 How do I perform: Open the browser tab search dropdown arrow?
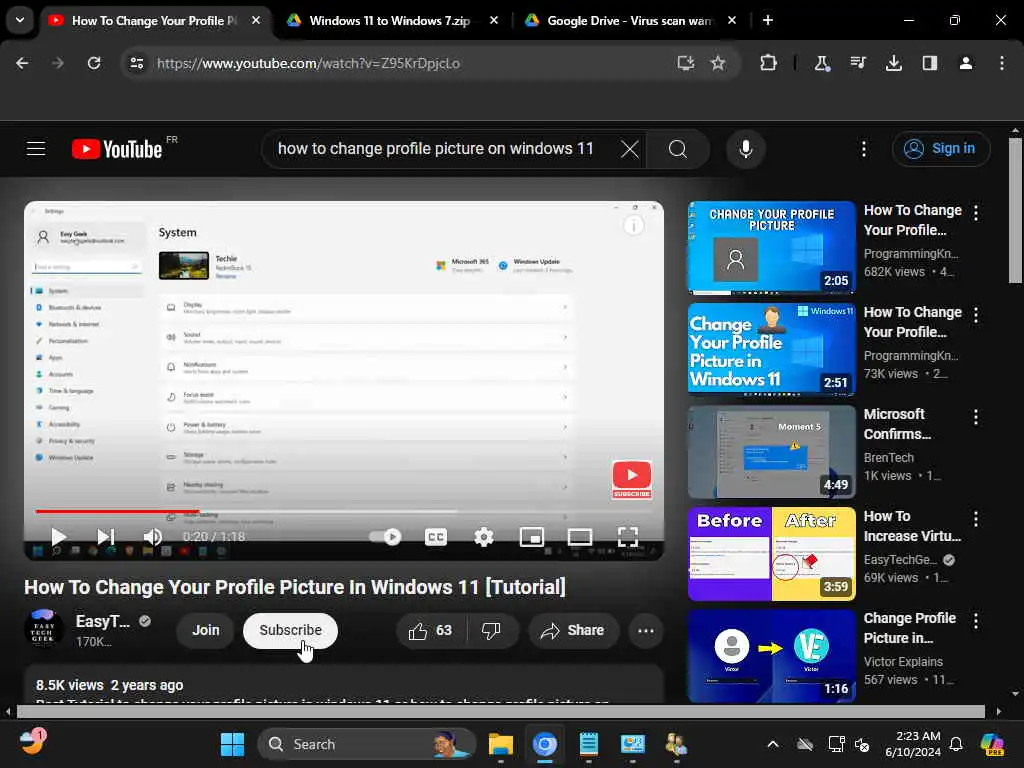point(20,20)
